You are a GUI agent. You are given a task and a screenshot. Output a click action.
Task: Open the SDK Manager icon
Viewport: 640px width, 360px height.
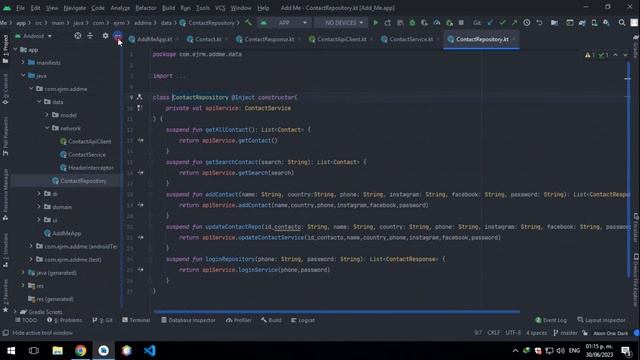pyautogui.click(x=607, y=23)
